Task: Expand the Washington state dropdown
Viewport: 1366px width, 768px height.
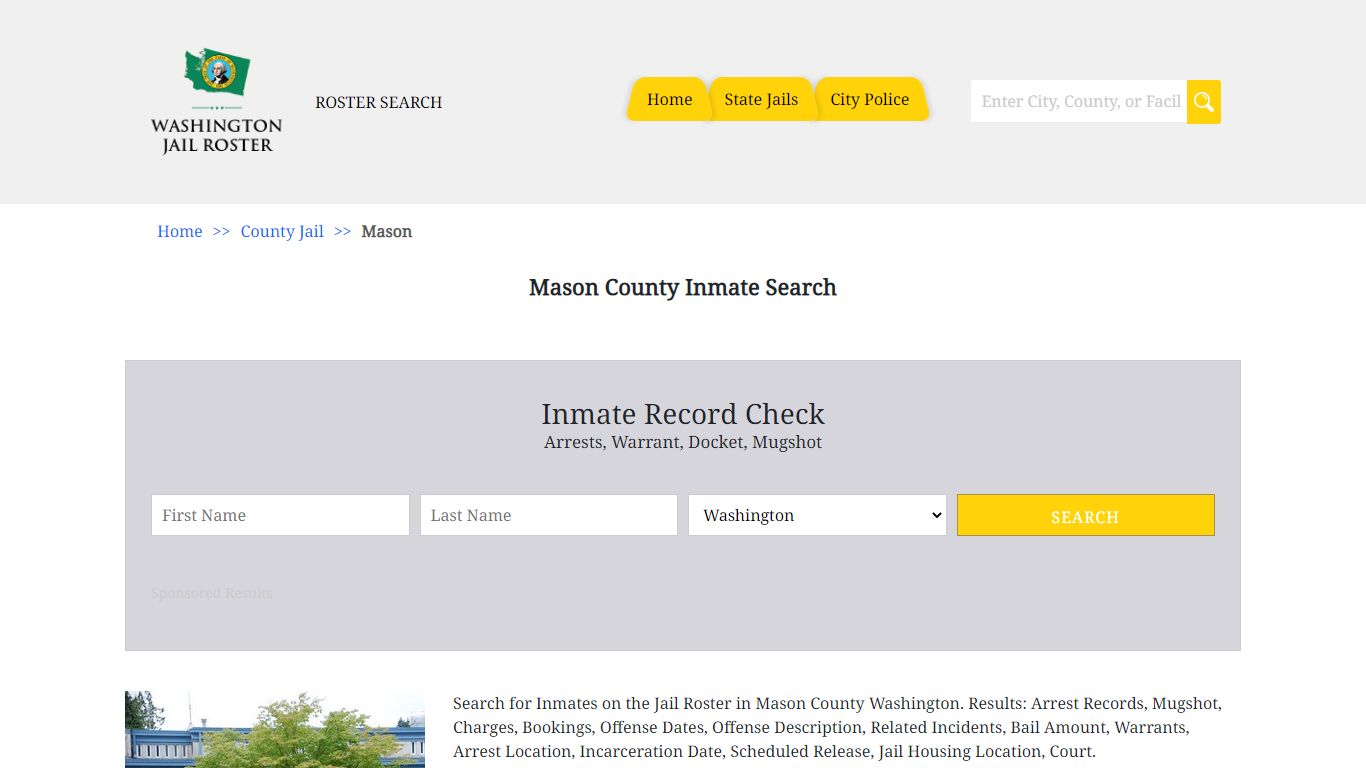Action: coord(817,515)
